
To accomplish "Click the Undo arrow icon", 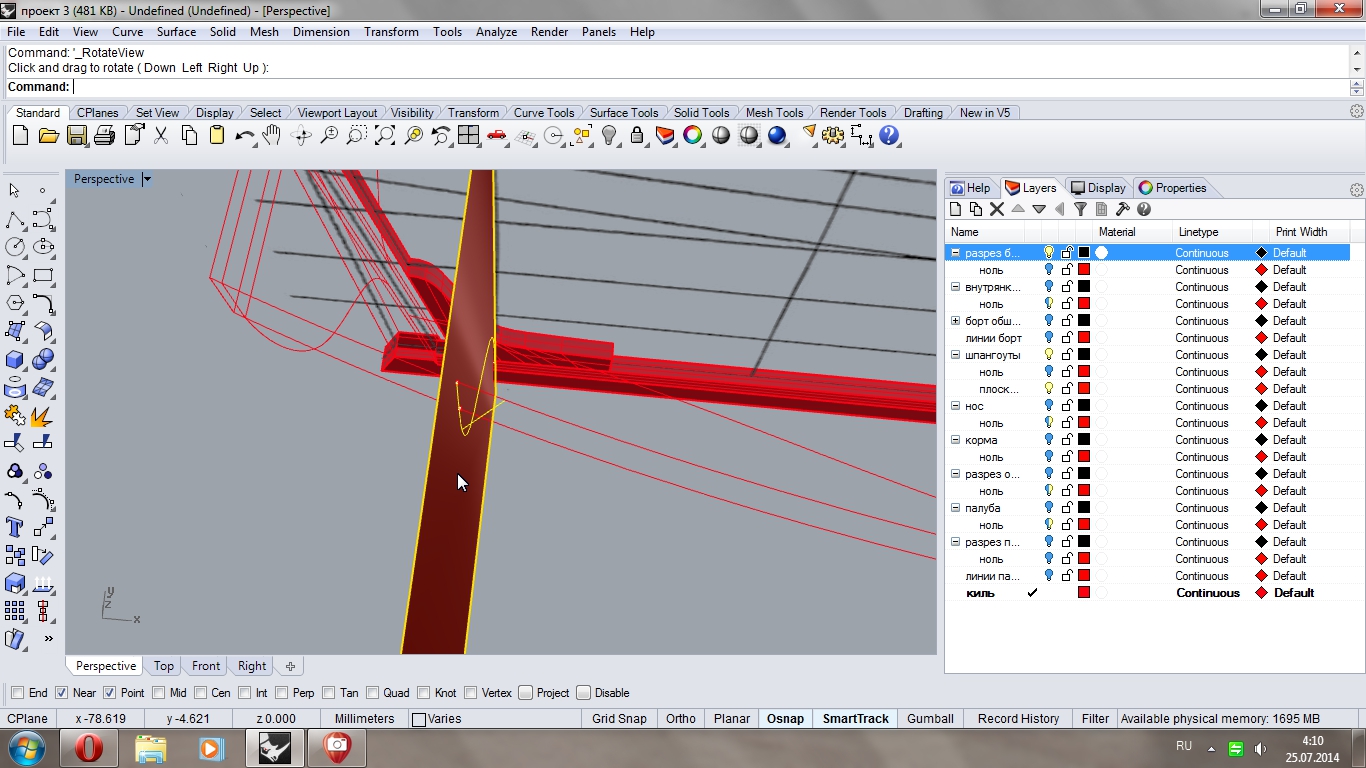I will pyautogui.click(x=244, y=135).
